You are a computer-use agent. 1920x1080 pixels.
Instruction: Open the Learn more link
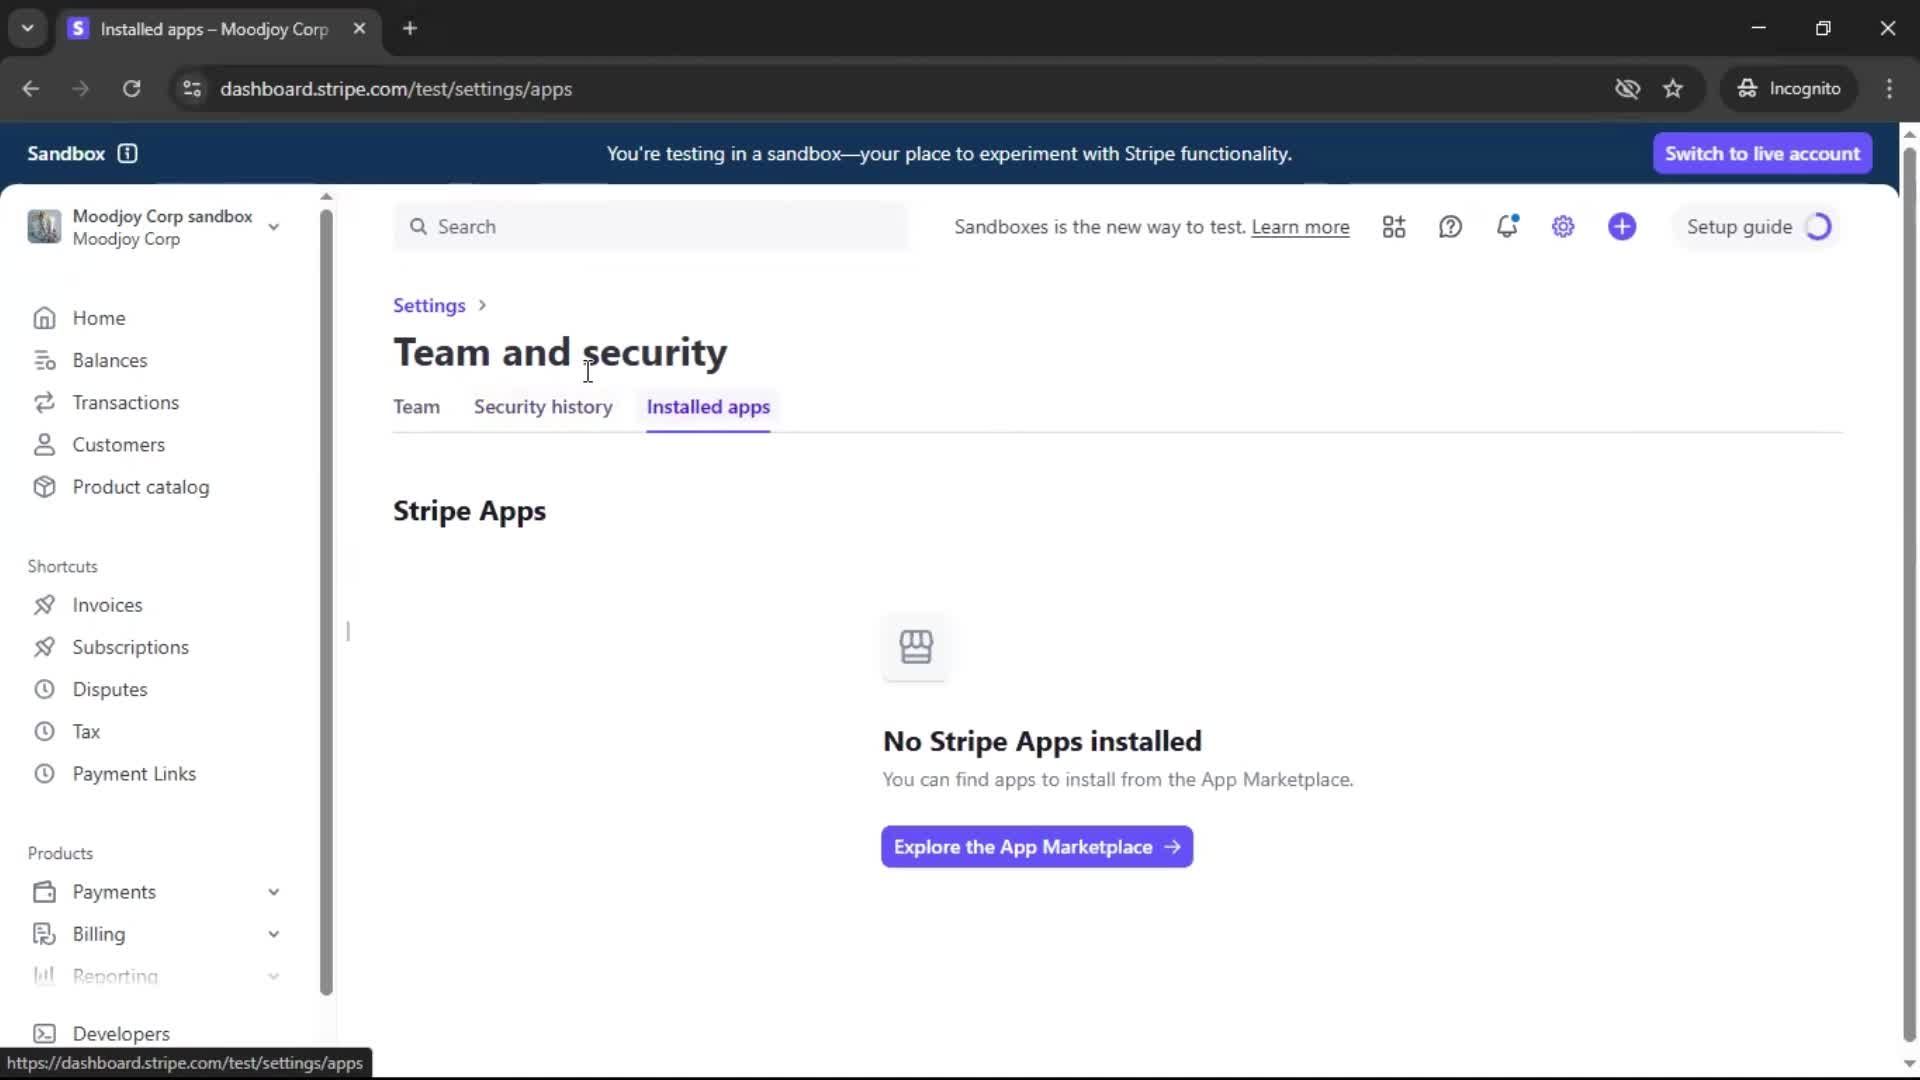[x=1300, y=227]
